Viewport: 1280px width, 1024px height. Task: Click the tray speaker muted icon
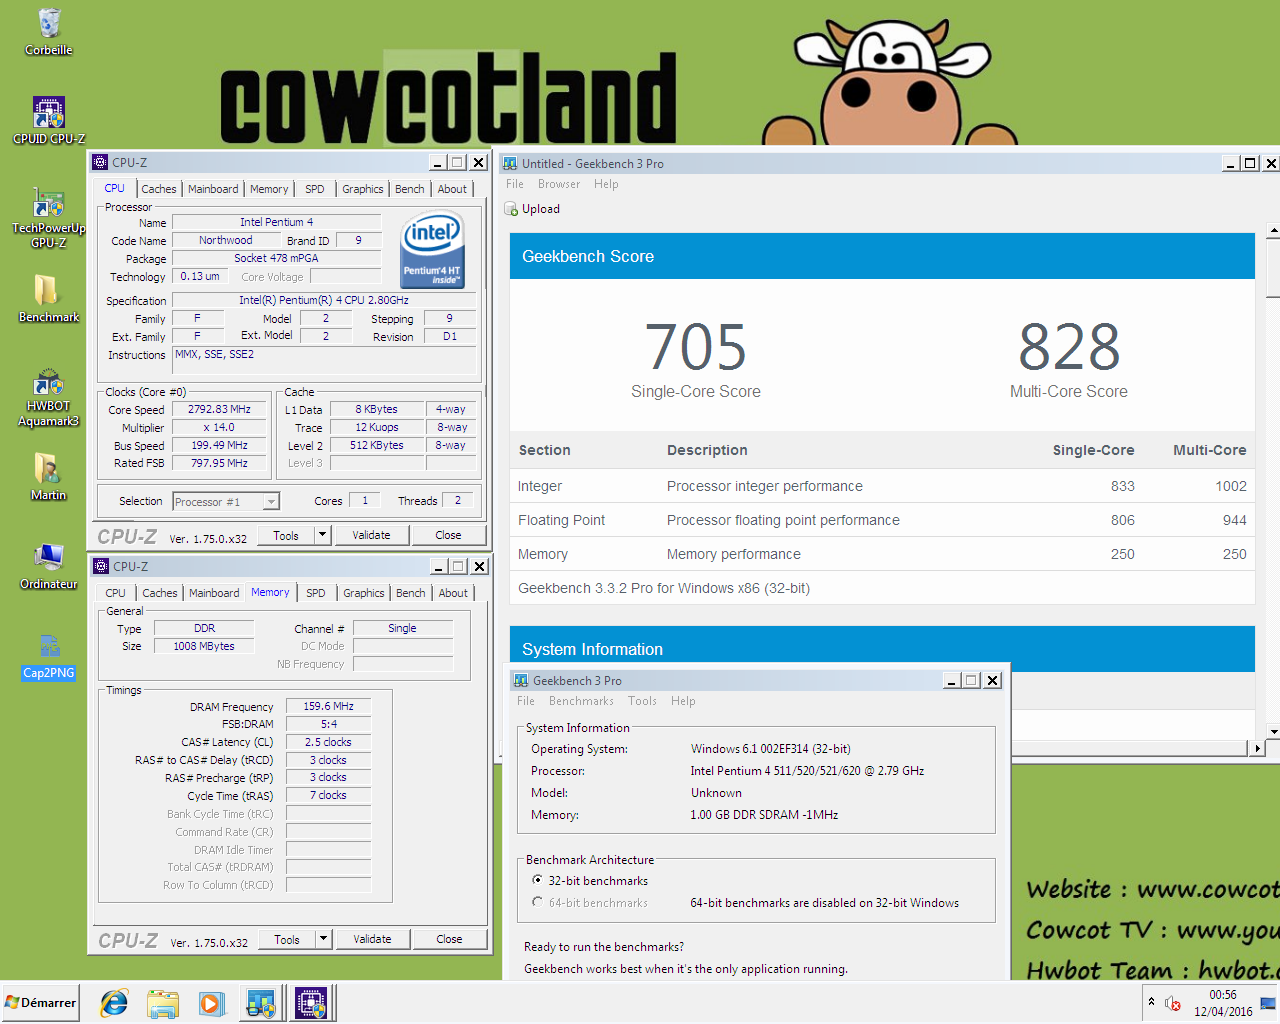pos(1173,1003)
